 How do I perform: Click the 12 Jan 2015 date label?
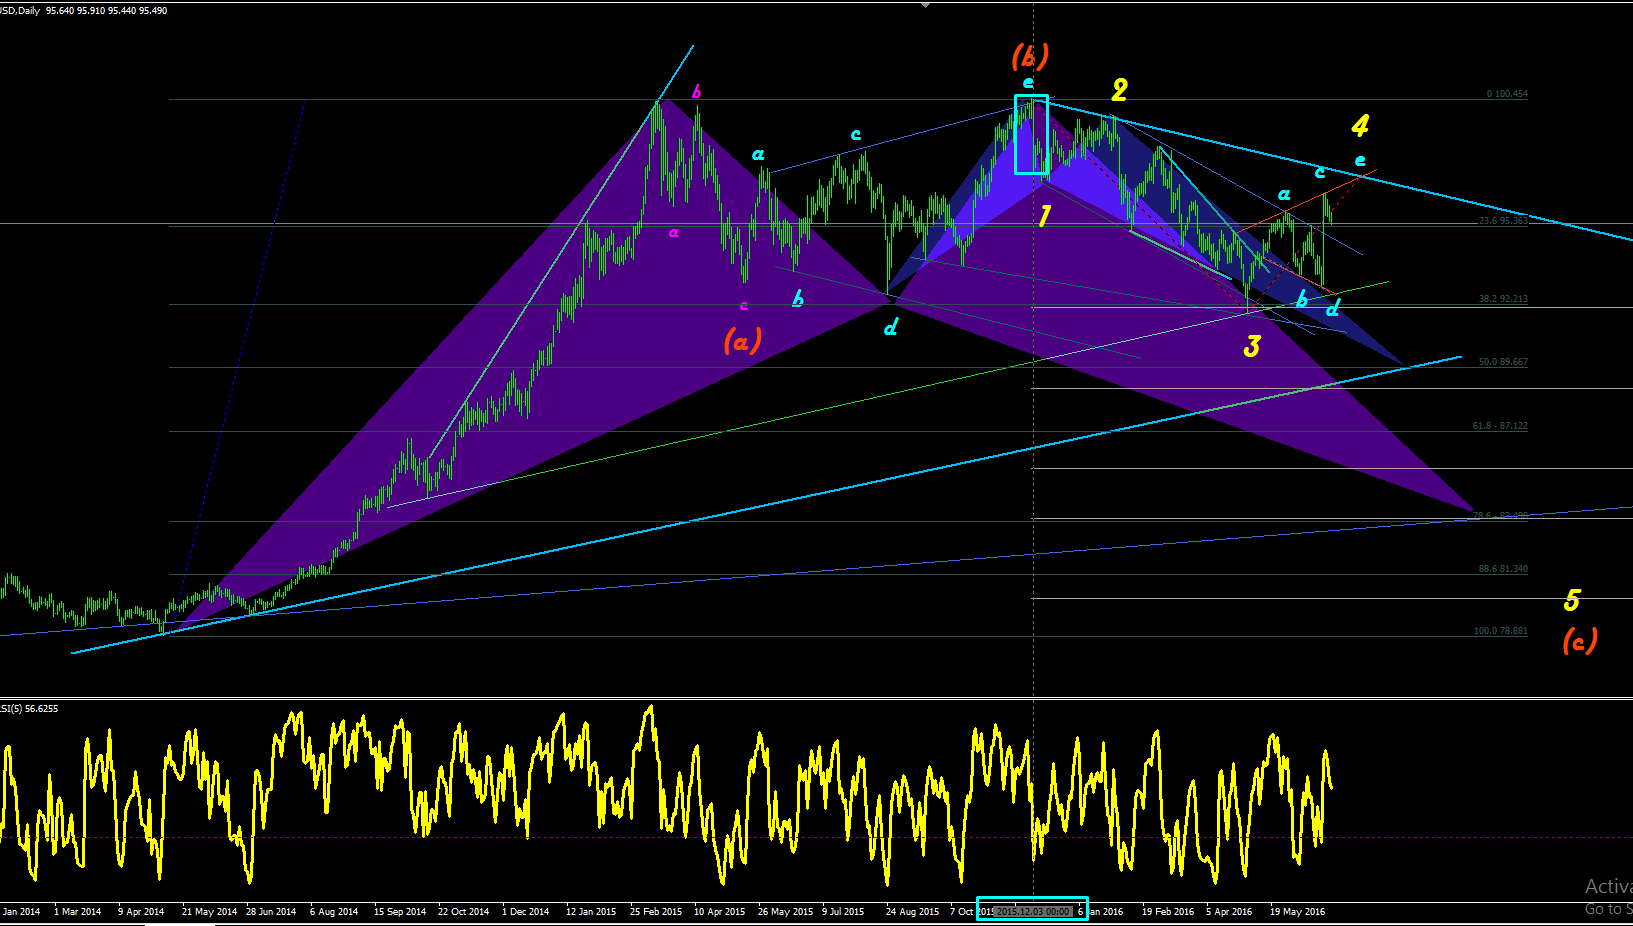[x=591, y=911]
